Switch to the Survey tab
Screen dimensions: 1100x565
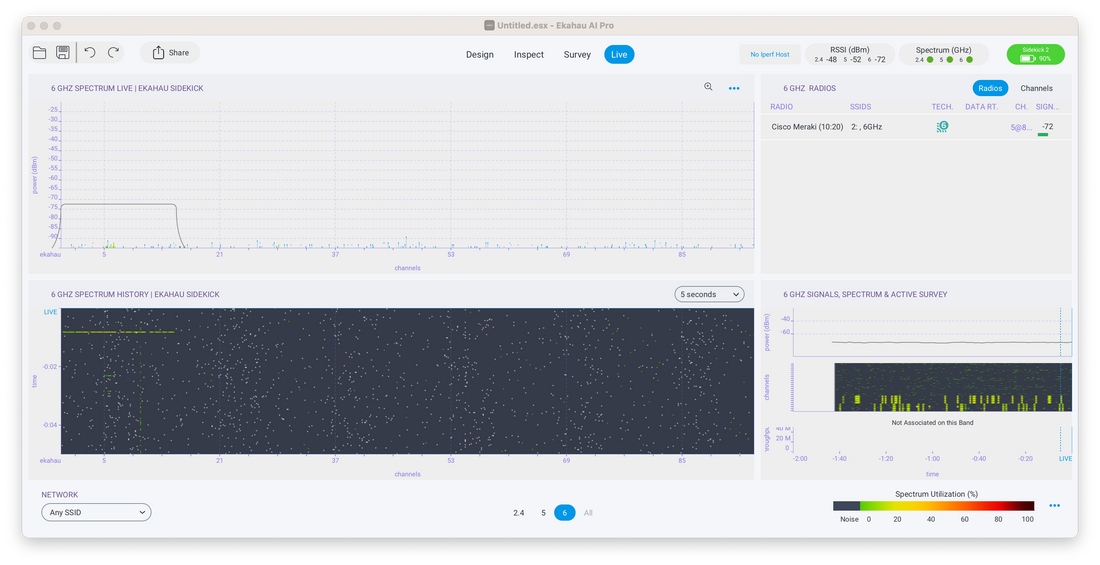577,54
